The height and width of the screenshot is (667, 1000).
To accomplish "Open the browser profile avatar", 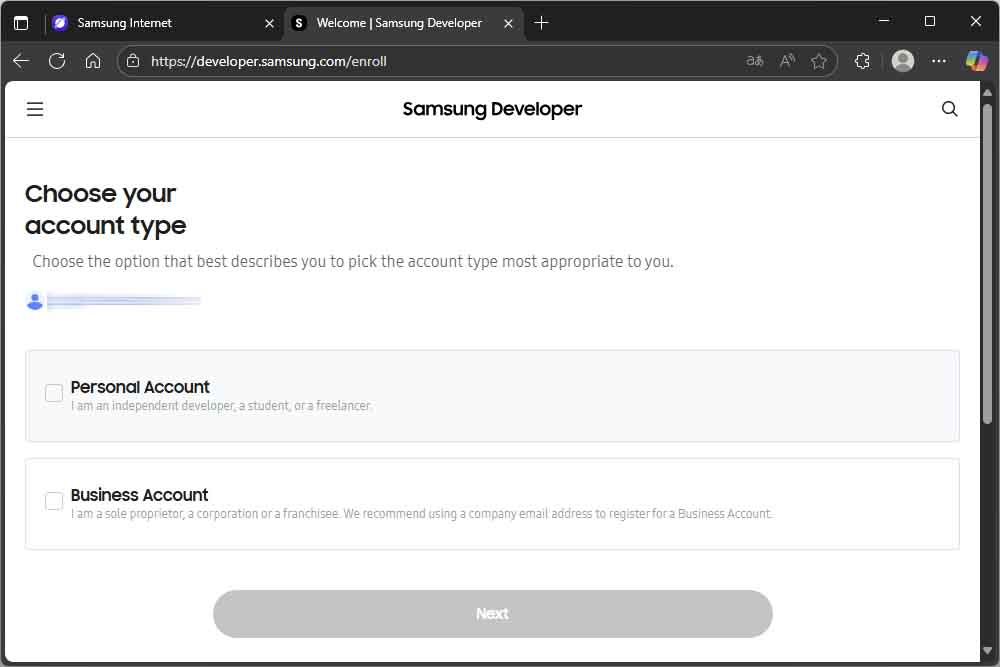I will pos(902,61).
